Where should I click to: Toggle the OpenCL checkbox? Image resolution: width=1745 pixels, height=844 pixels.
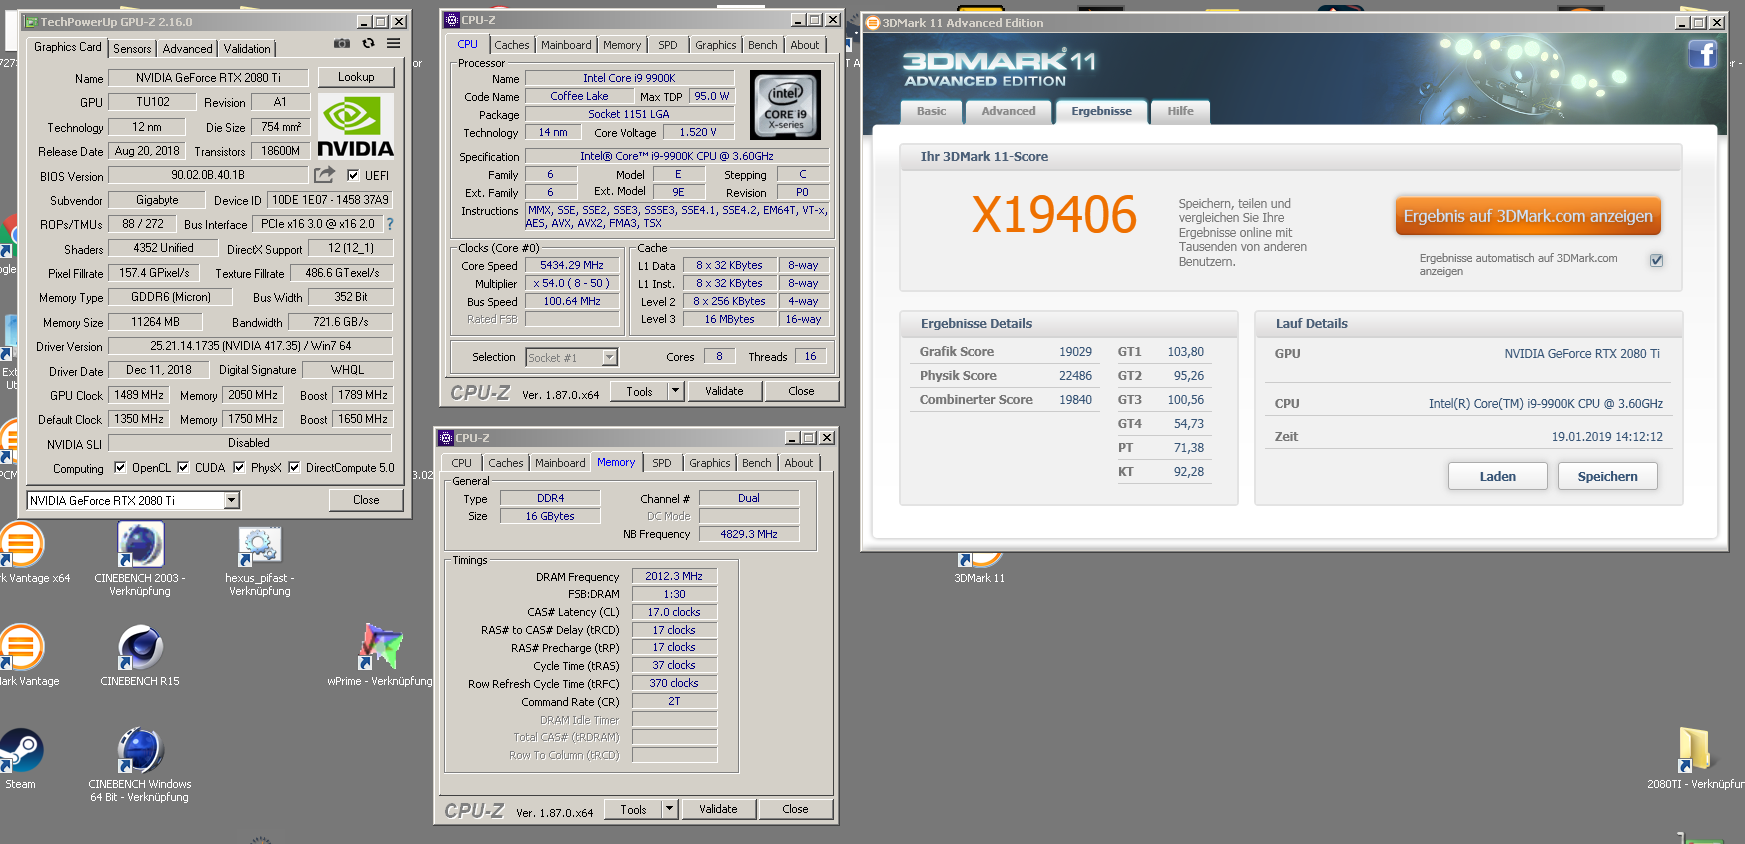coord(120,467)
